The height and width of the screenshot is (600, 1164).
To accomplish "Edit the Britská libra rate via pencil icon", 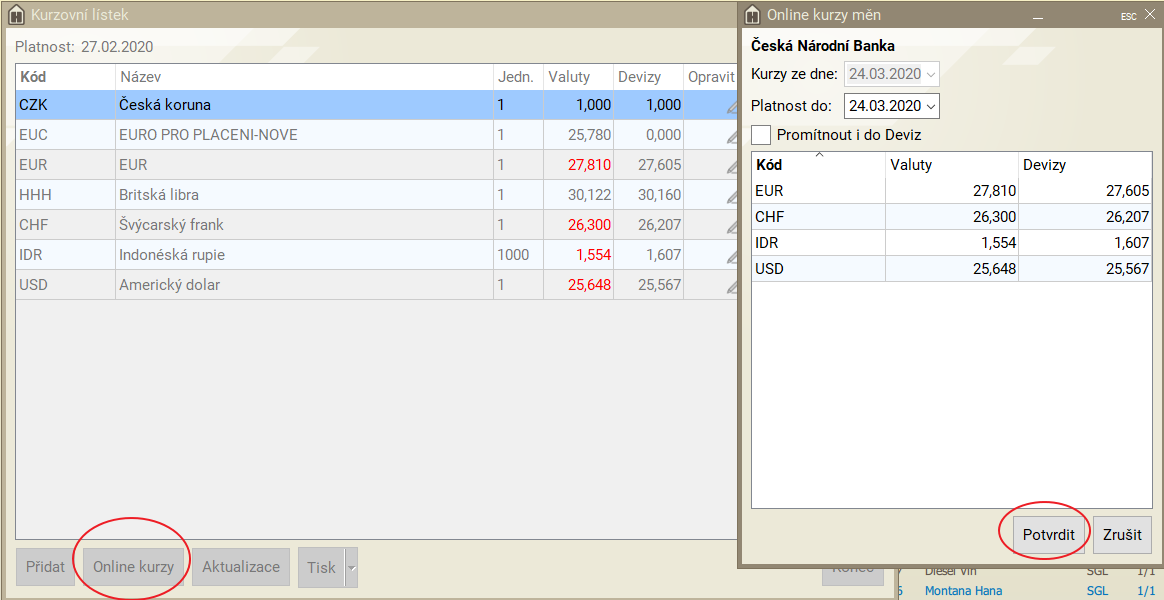I will 732,196.
